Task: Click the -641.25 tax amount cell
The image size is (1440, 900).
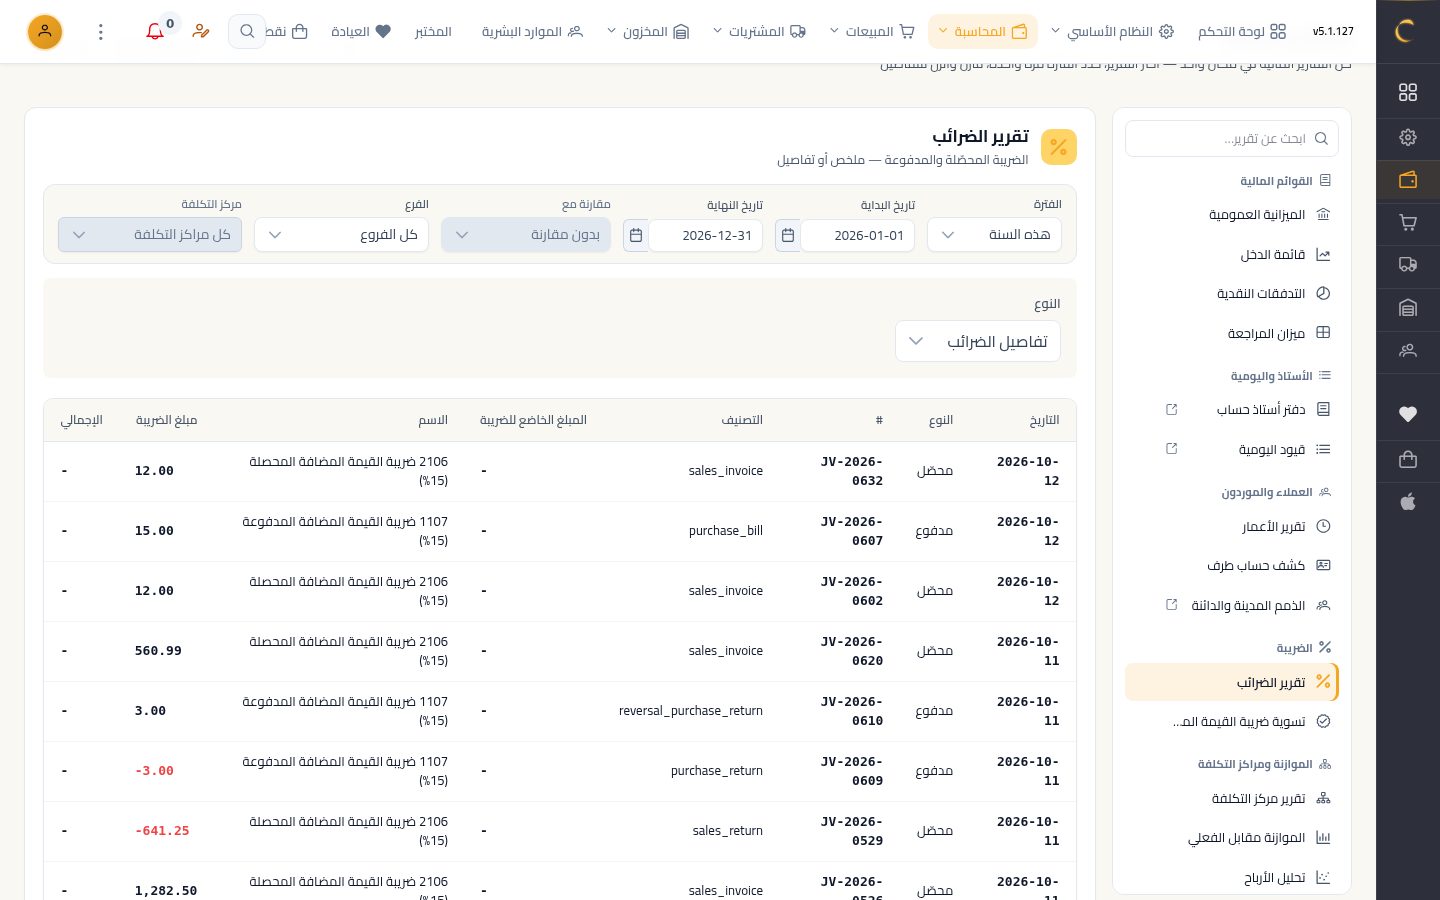Action: point(162,831)
